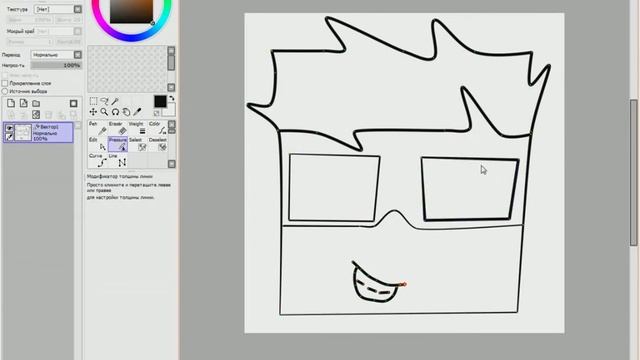The height and width of the screenshot is (360, 640).
Task: Enable the Прикрепление слоя checkbox
Action: (5, 83)
